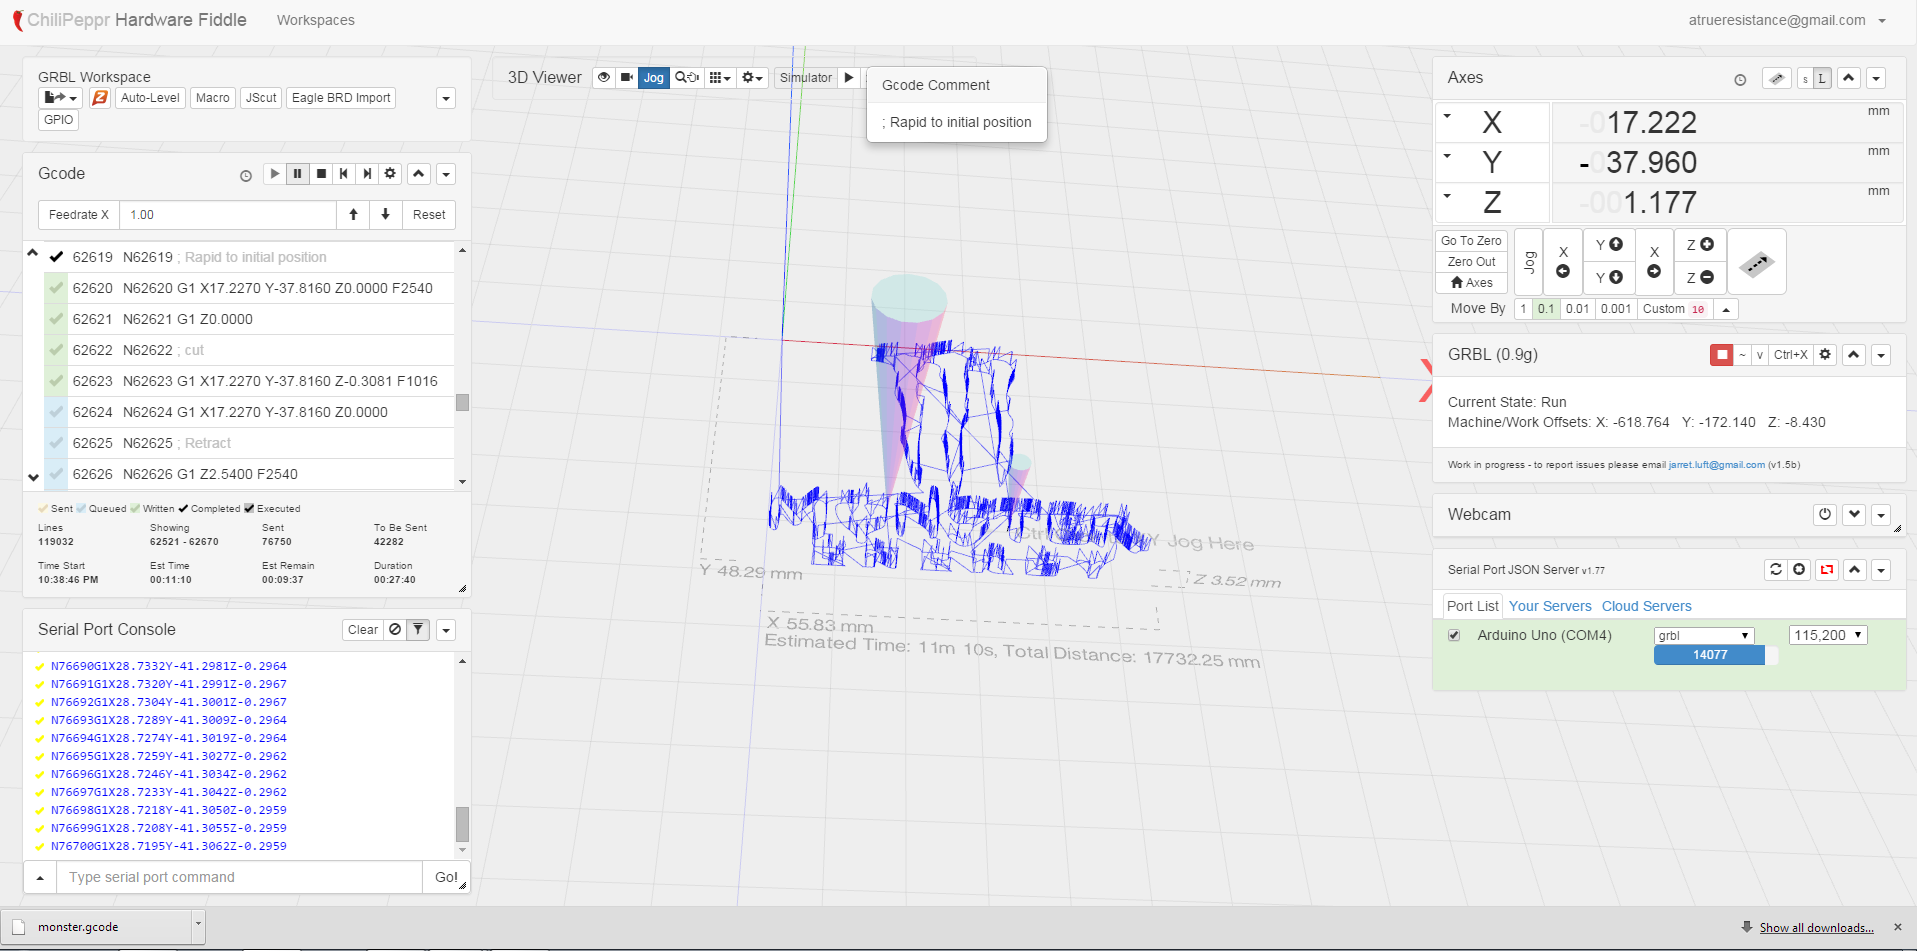Image resolution: width=1917 pixels, height=951 pixels.
Task: Stop Gcode execution with the stop icon
Action: pyautogui.click(x=321, y=174)
